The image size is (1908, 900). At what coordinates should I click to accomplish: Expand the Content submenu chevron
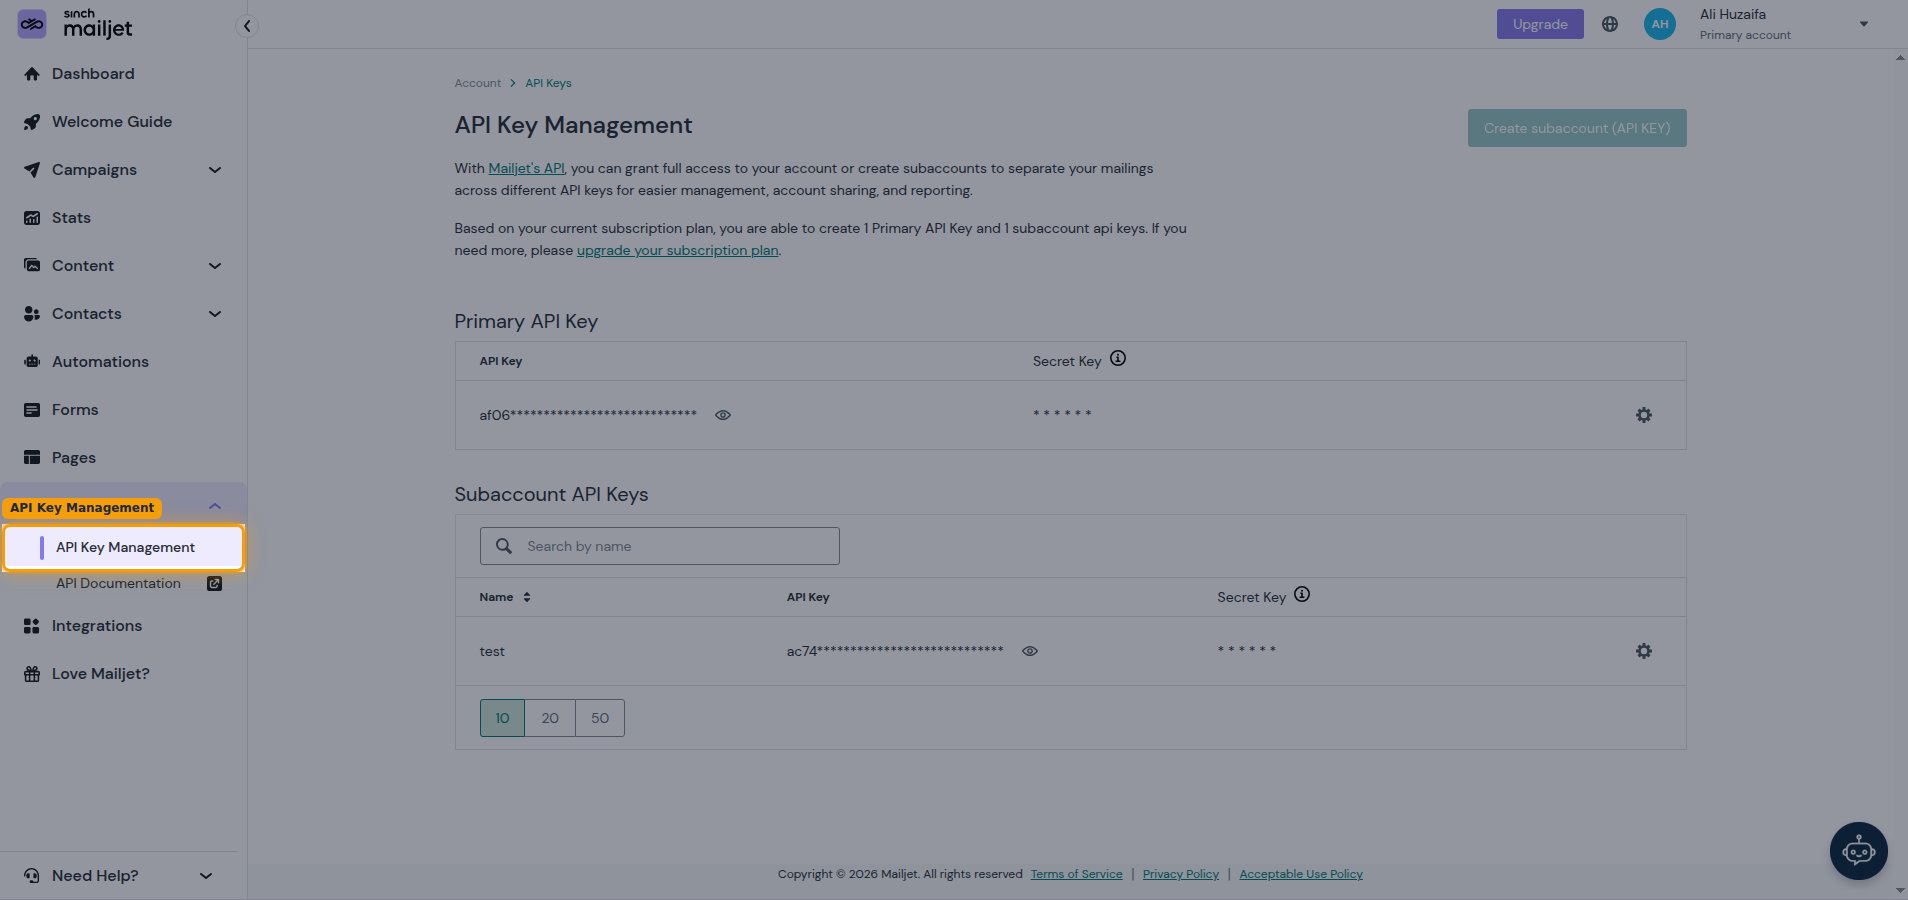click(215, 266)
